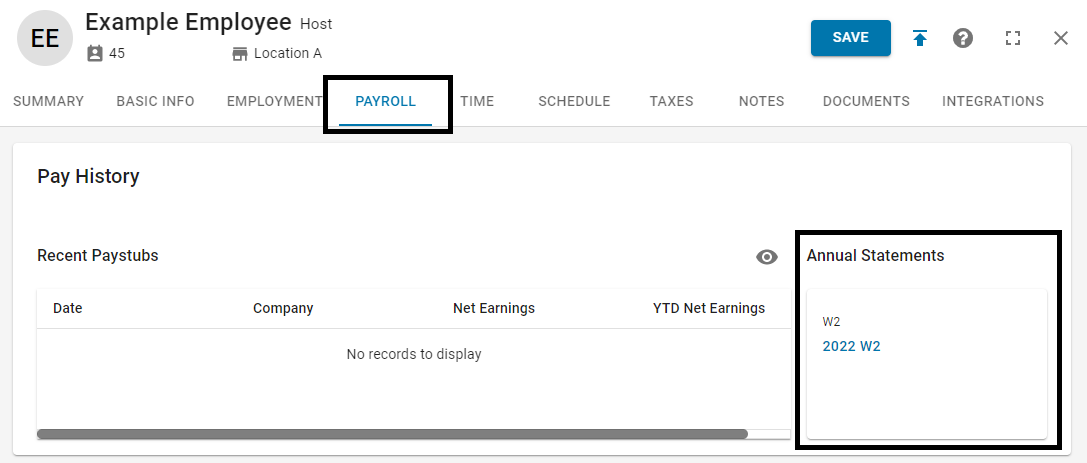Click the Company column header

283,308
